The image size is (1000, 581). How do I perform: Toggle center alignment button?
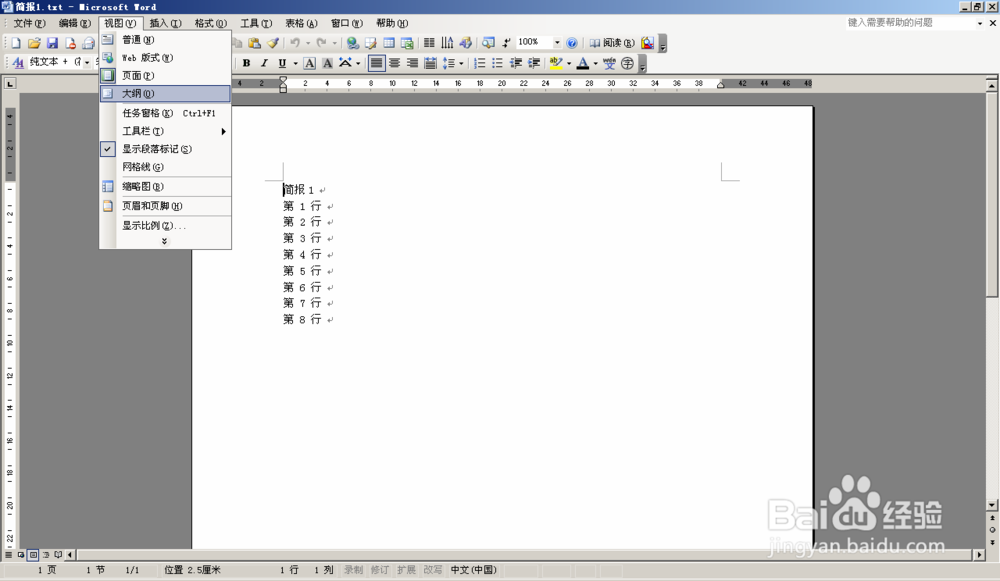pos(395,63)
